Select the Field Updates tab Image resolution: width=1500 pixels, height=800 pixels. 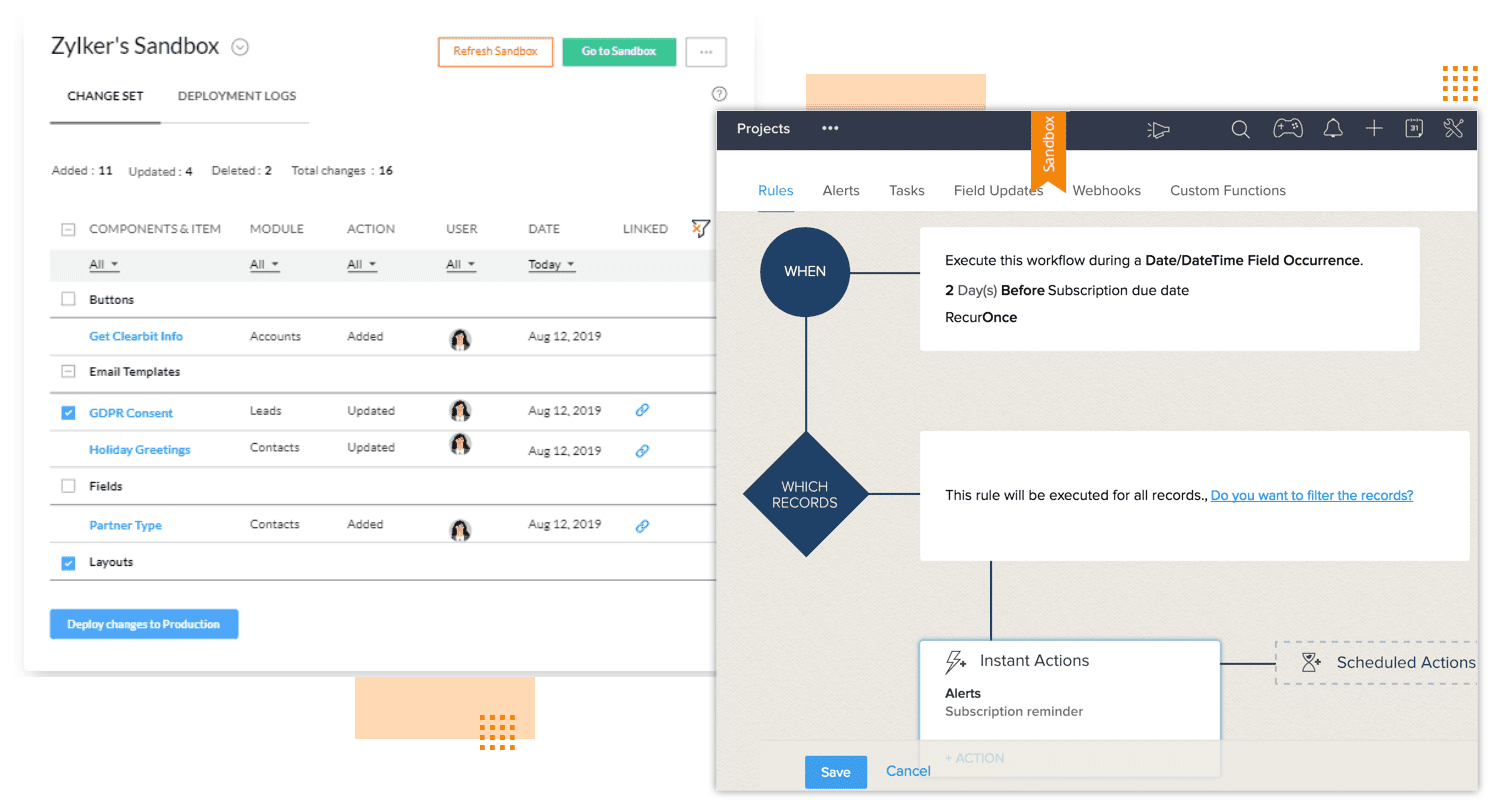[998, 190]
